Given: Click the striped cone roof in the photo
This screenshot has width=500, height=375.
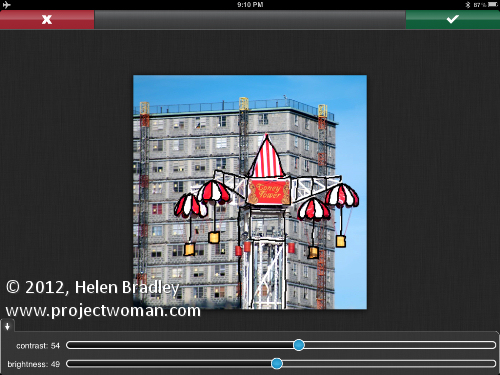Looking at the screenshot, I should [x=267, y=157].
